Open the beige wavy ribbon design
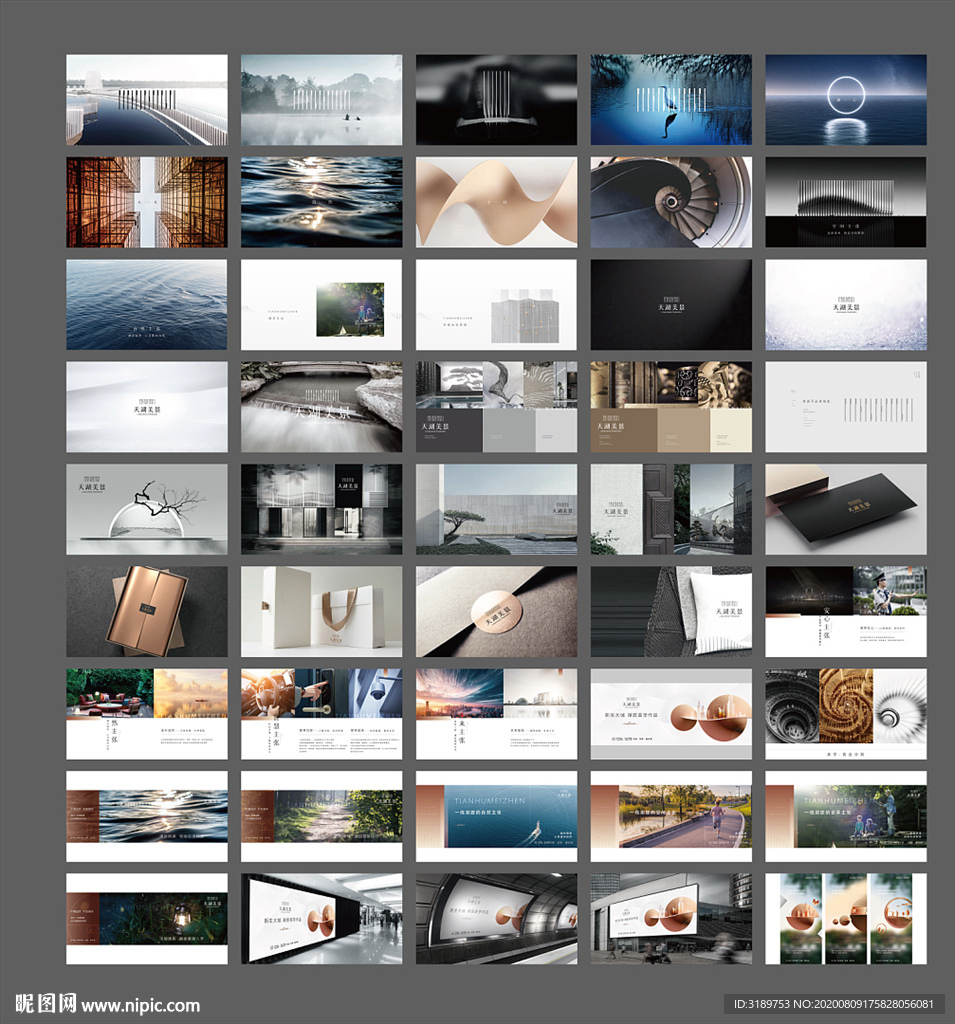This screenshot has height=1024, width=955. coord(496,202)
